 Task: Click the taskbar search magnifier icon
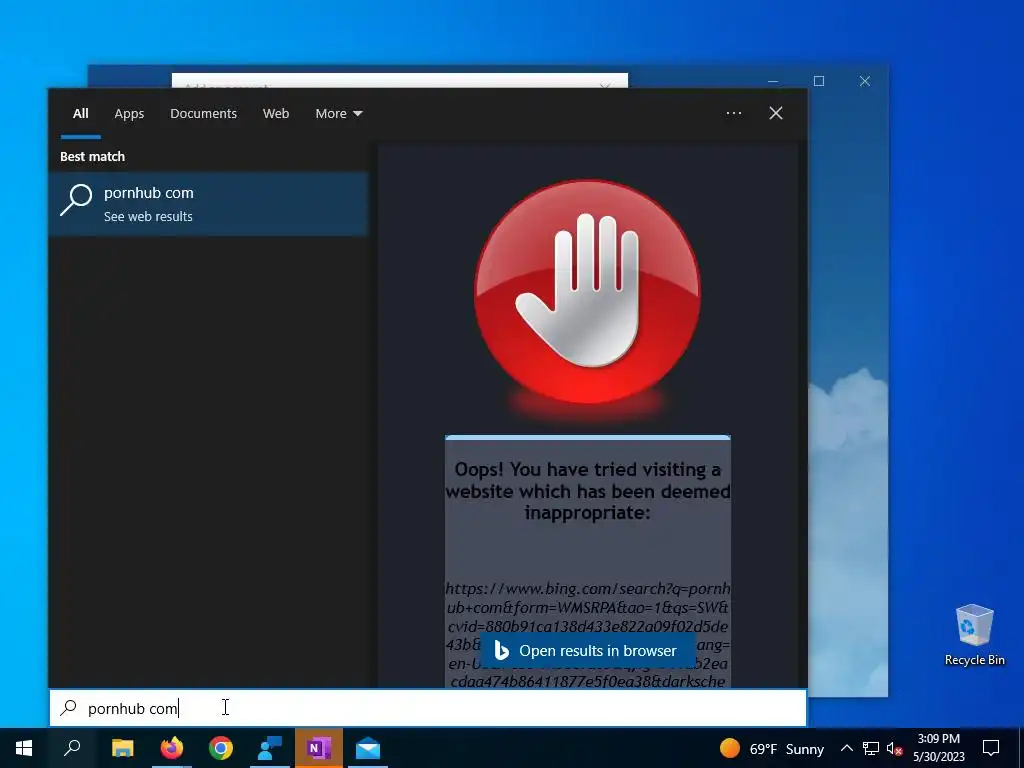pos(72,748)
